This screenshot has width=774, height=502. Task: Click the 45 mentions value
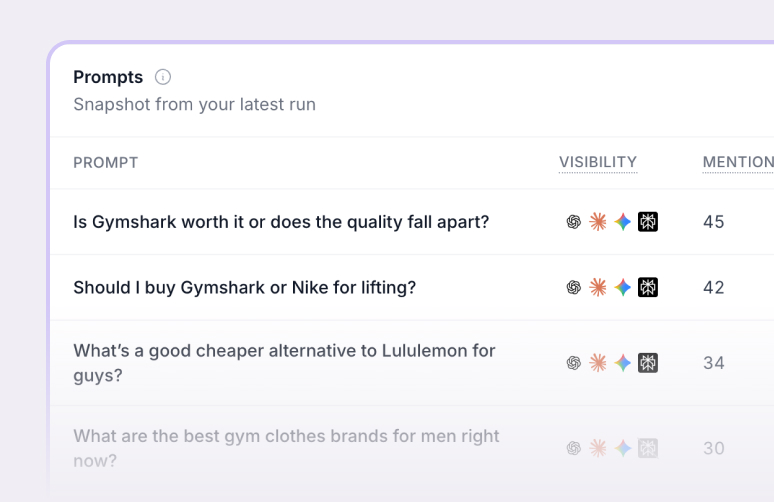click(x=714, y=222)
